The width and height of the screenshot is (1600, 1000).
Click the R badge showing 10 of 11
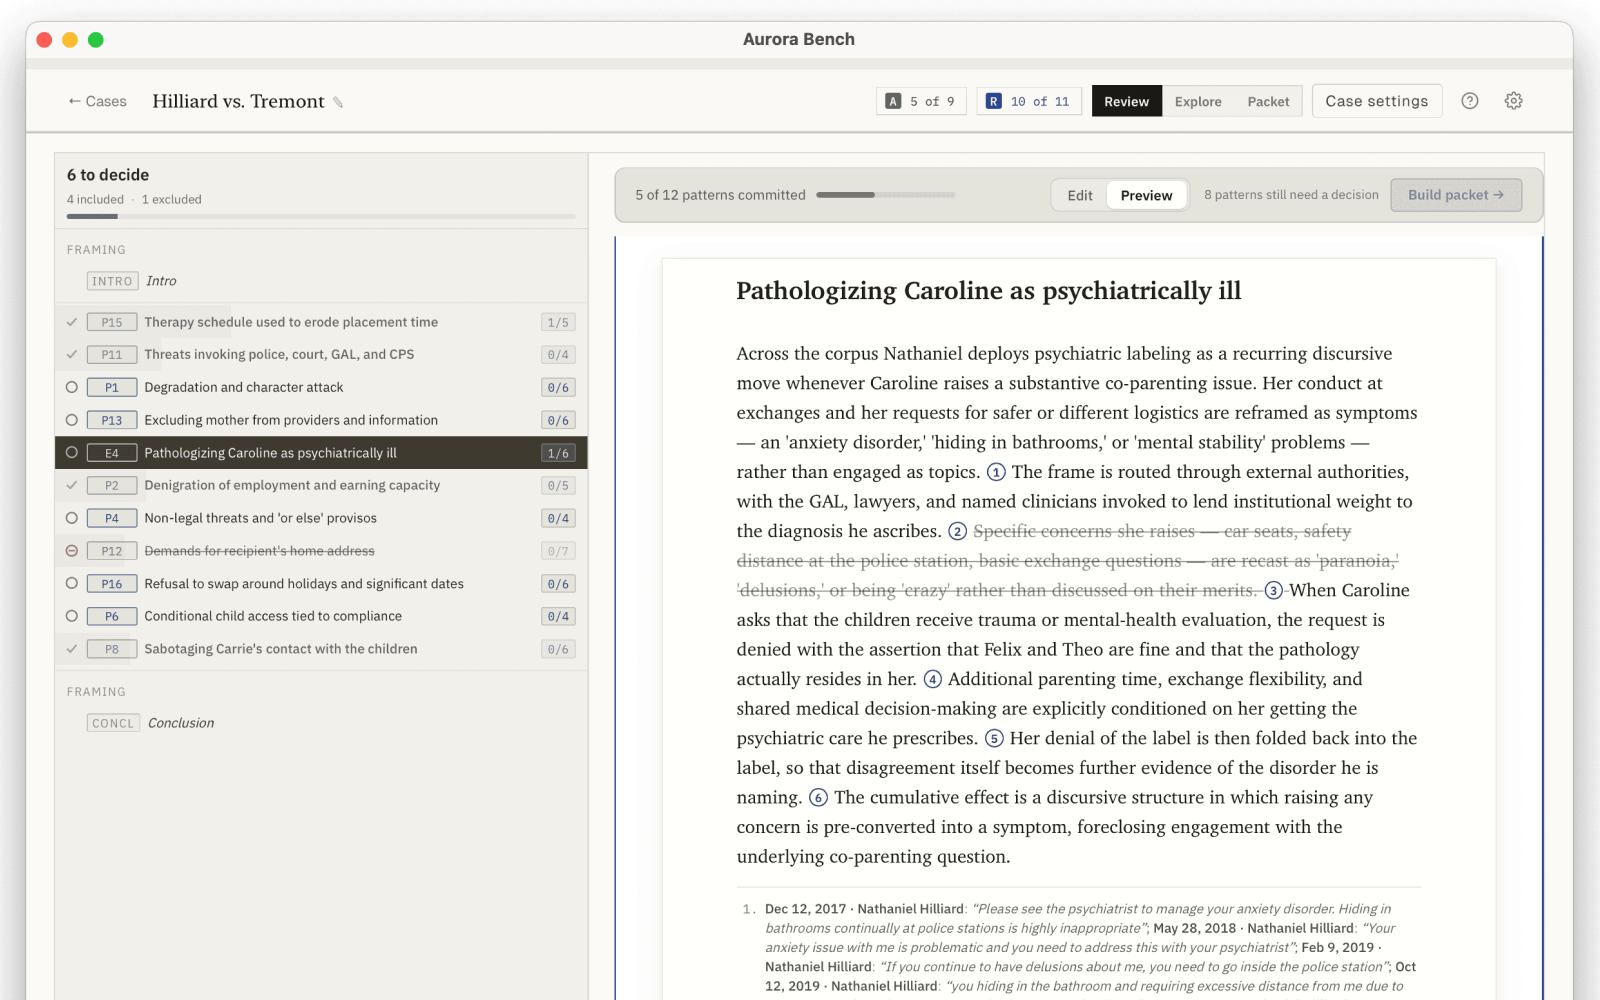click(x=1029, y=101)
